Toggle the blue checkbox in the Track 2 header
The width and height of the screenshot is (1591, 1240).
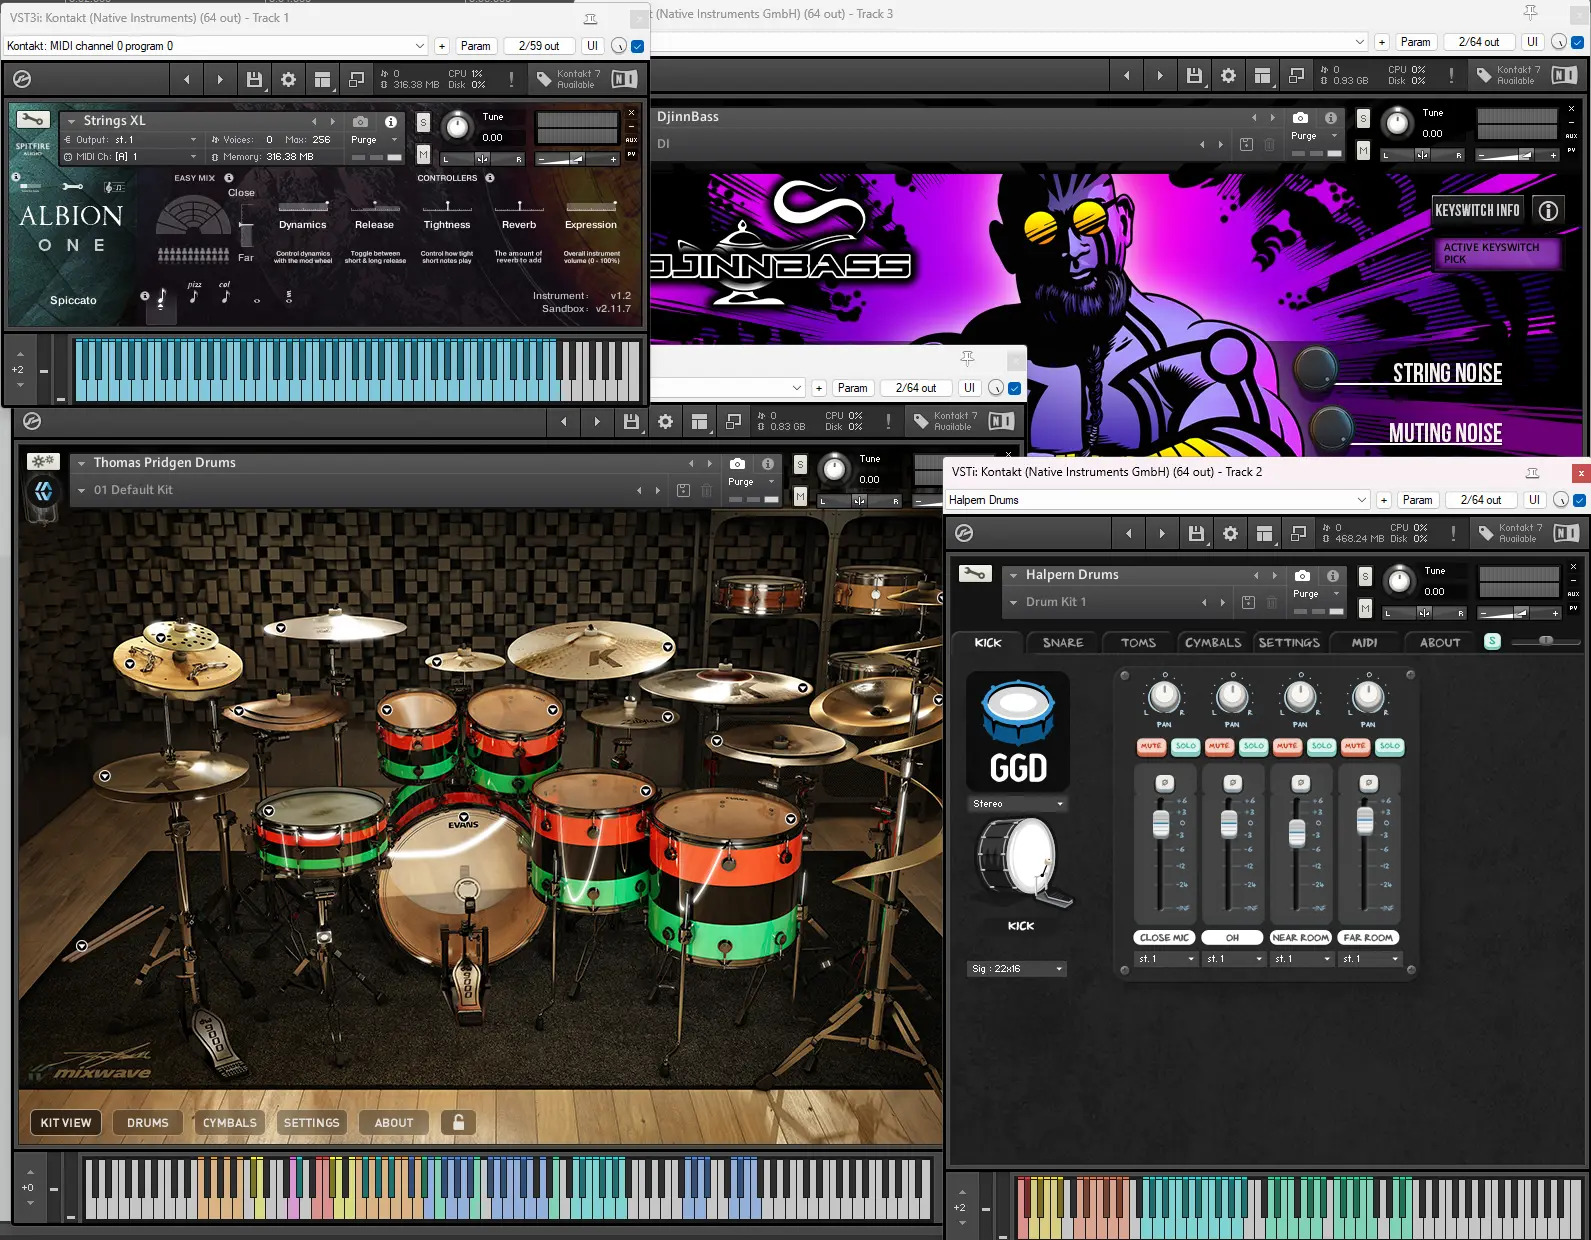click(1579, 500)
